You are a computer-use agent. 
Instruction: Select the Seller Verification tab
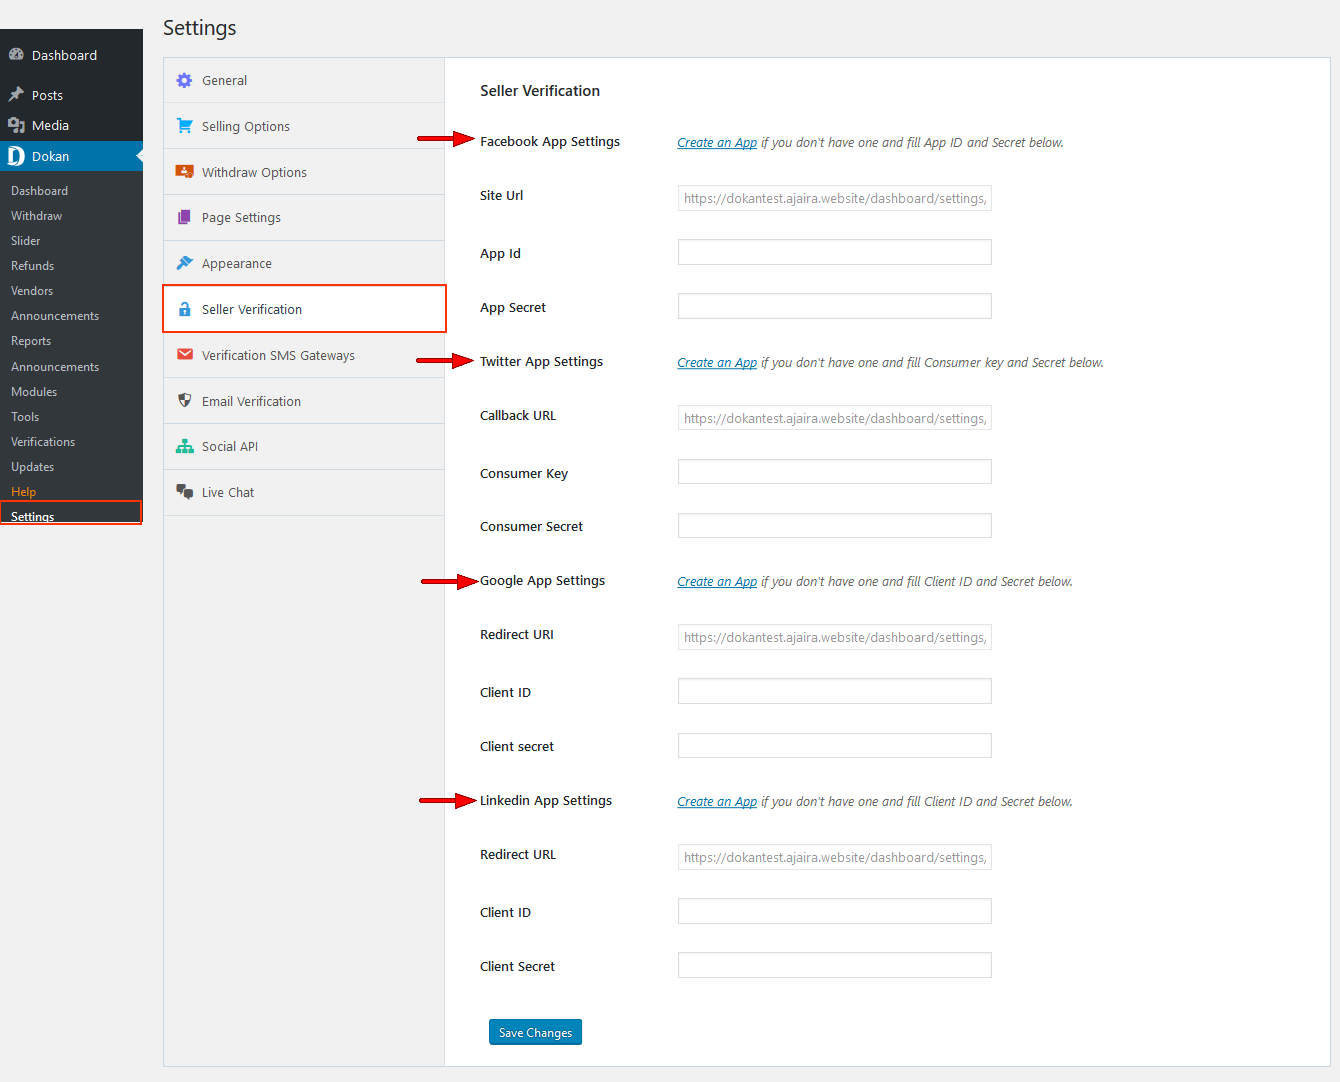click(x=304, y=309)
